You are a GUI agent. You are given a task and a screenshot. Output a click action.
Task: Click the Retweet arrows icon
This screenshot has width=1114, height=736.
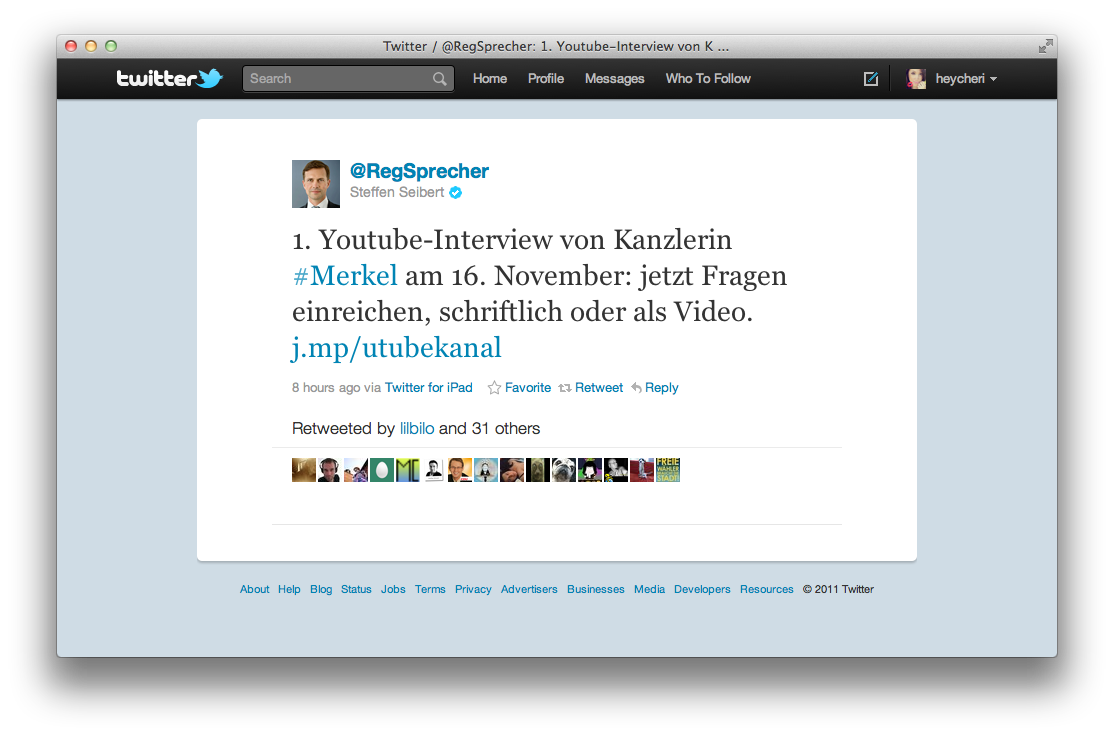565,388
